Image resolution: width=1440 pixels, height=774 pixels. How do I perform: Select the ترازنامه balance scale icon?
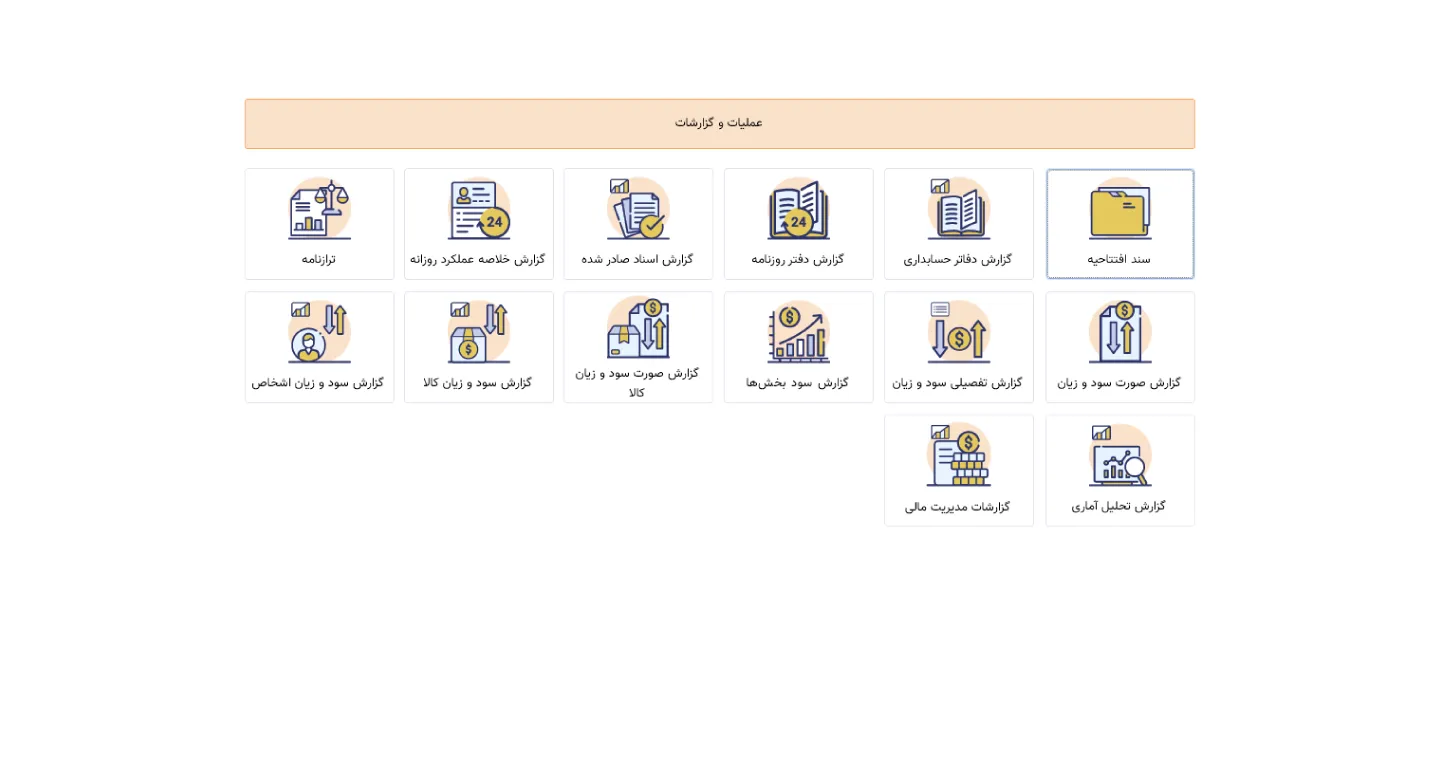[x=320, y=210]
